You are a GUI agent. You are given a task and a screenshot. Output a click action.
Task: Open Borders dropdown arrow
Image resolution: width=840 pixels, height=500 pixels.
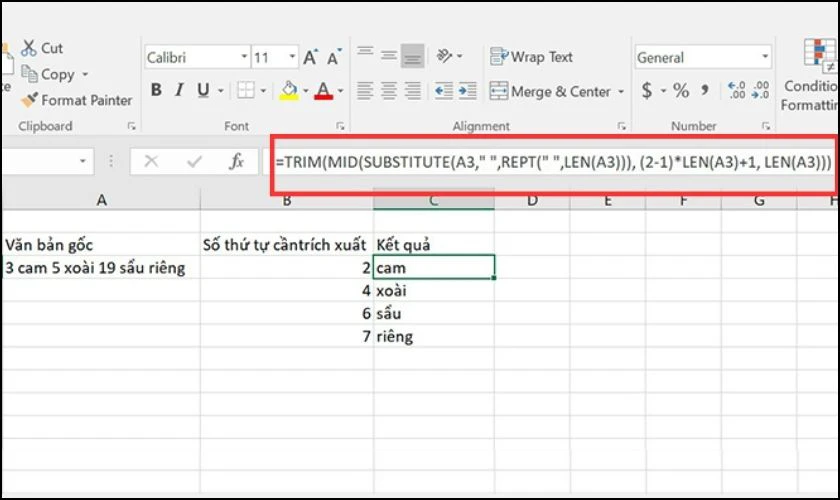pyautogui.click(x=263, y=91)
